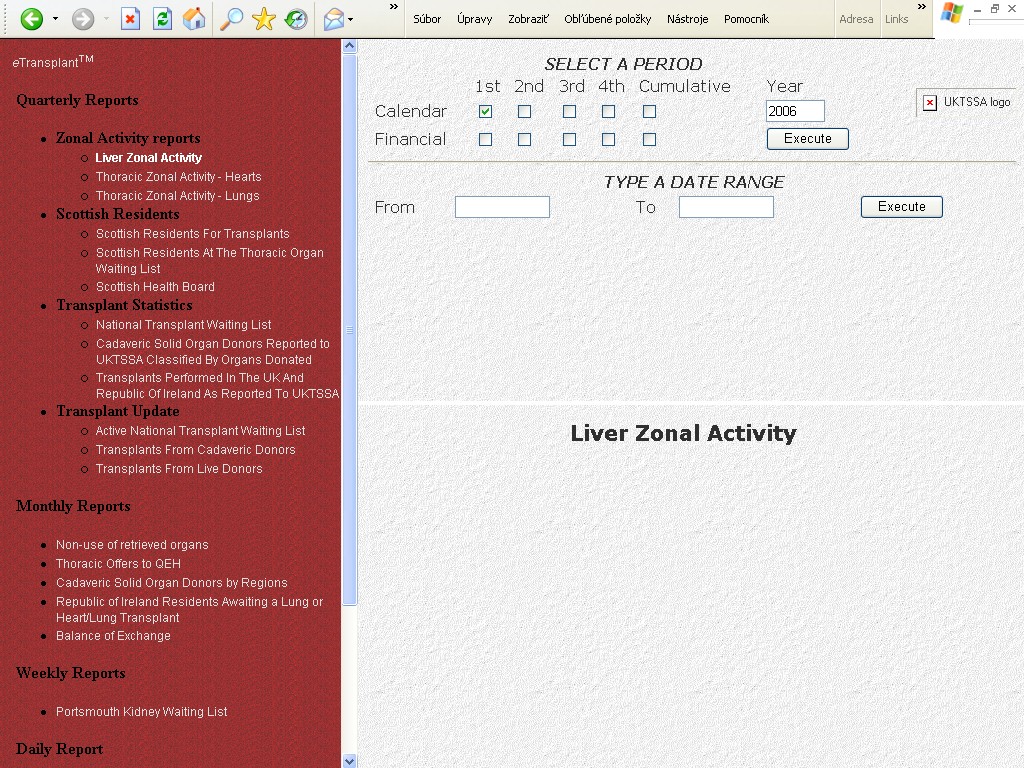Click Execute button for date range

(902, 206)
